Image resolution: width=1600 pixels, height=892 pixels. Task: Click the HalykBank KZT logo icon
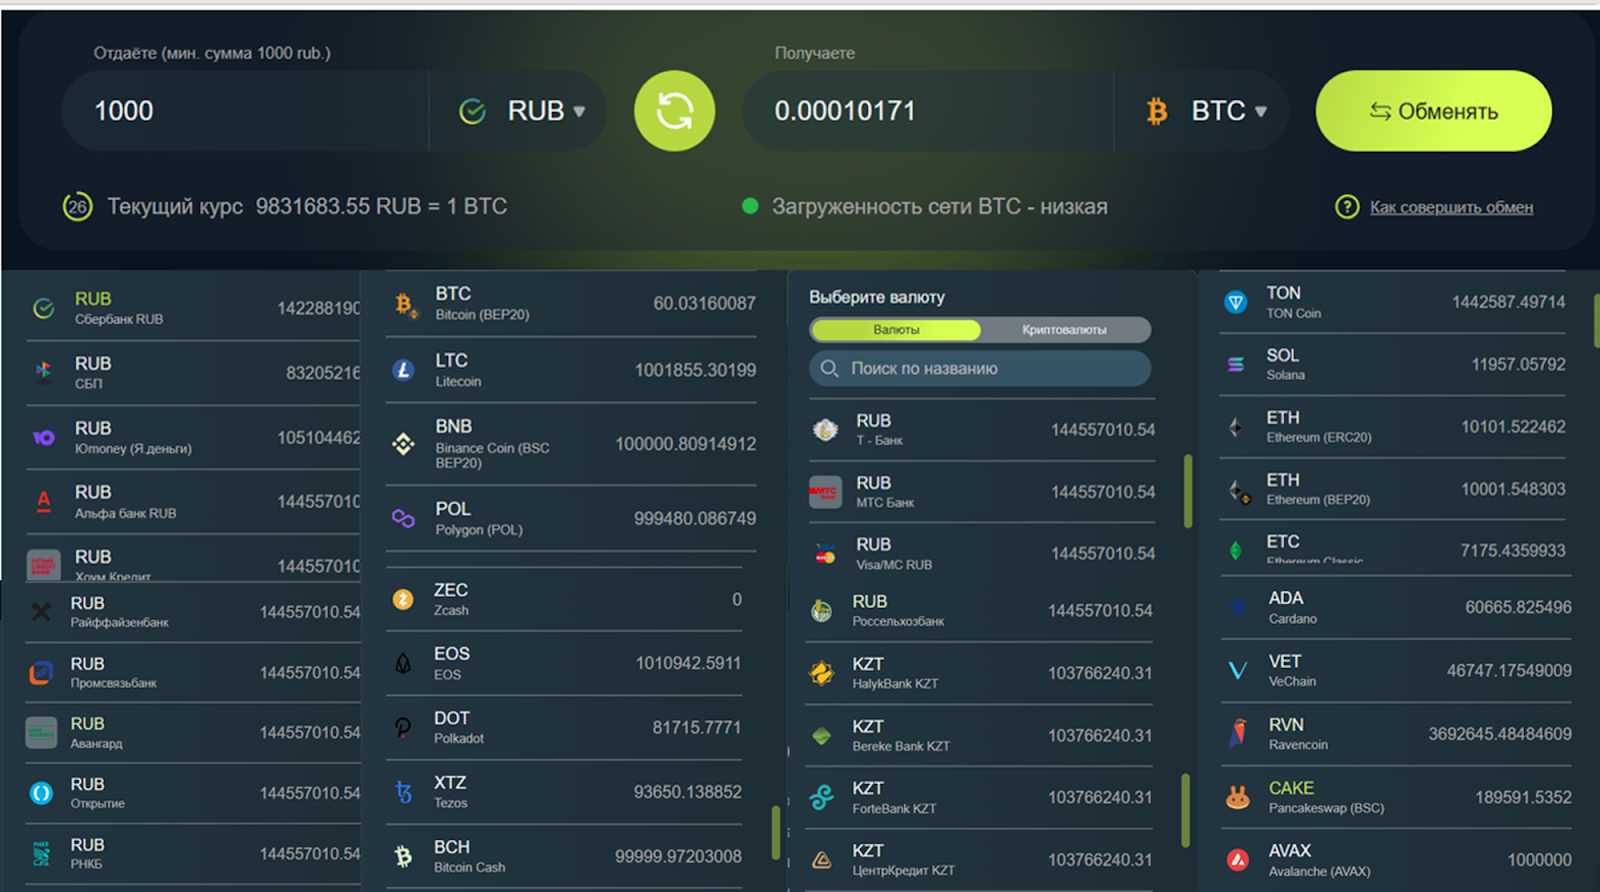[821, 673]
